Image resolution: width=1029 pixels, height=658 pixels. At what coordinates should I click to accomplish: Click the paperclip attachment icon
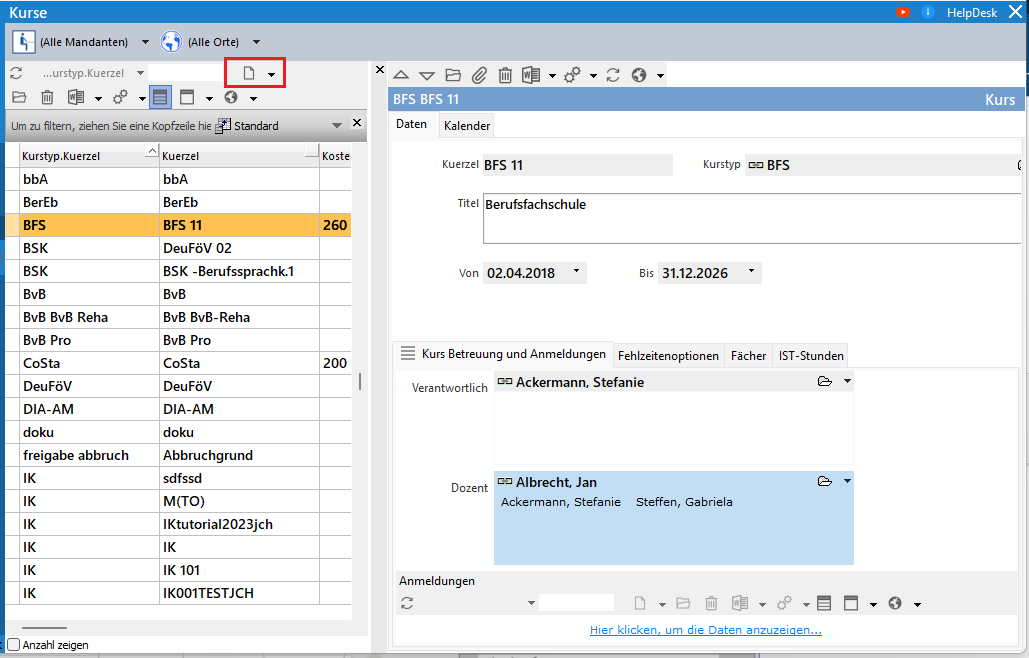coord(479,75)
